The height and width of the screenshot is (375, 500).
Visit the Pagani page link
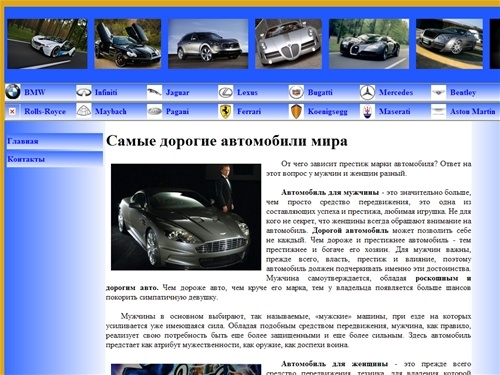177,111
